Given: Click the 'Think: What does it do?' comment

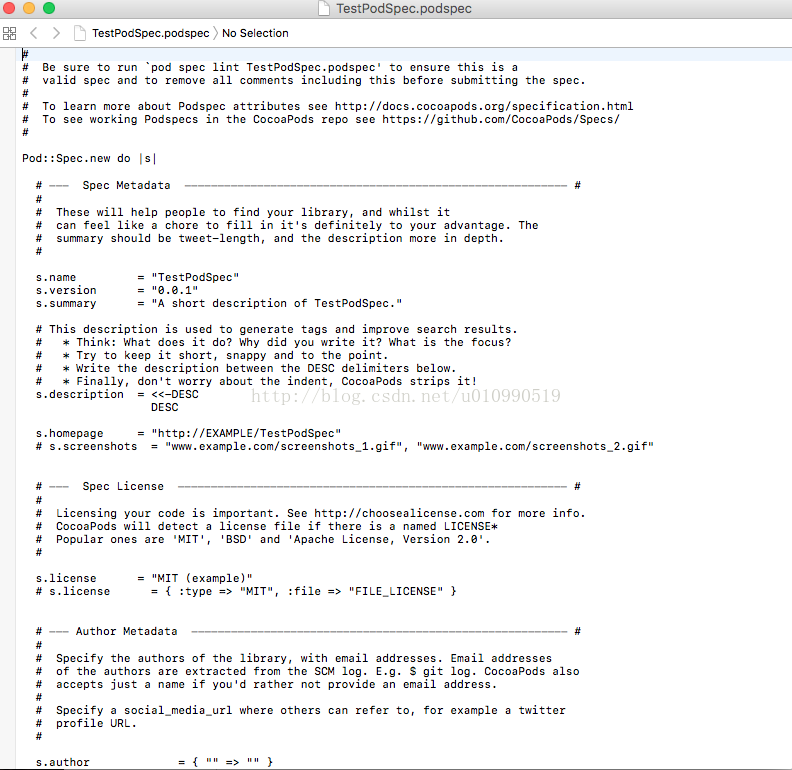Looking at the screenshot, I should pyautogui.click(x=273, y=343).
